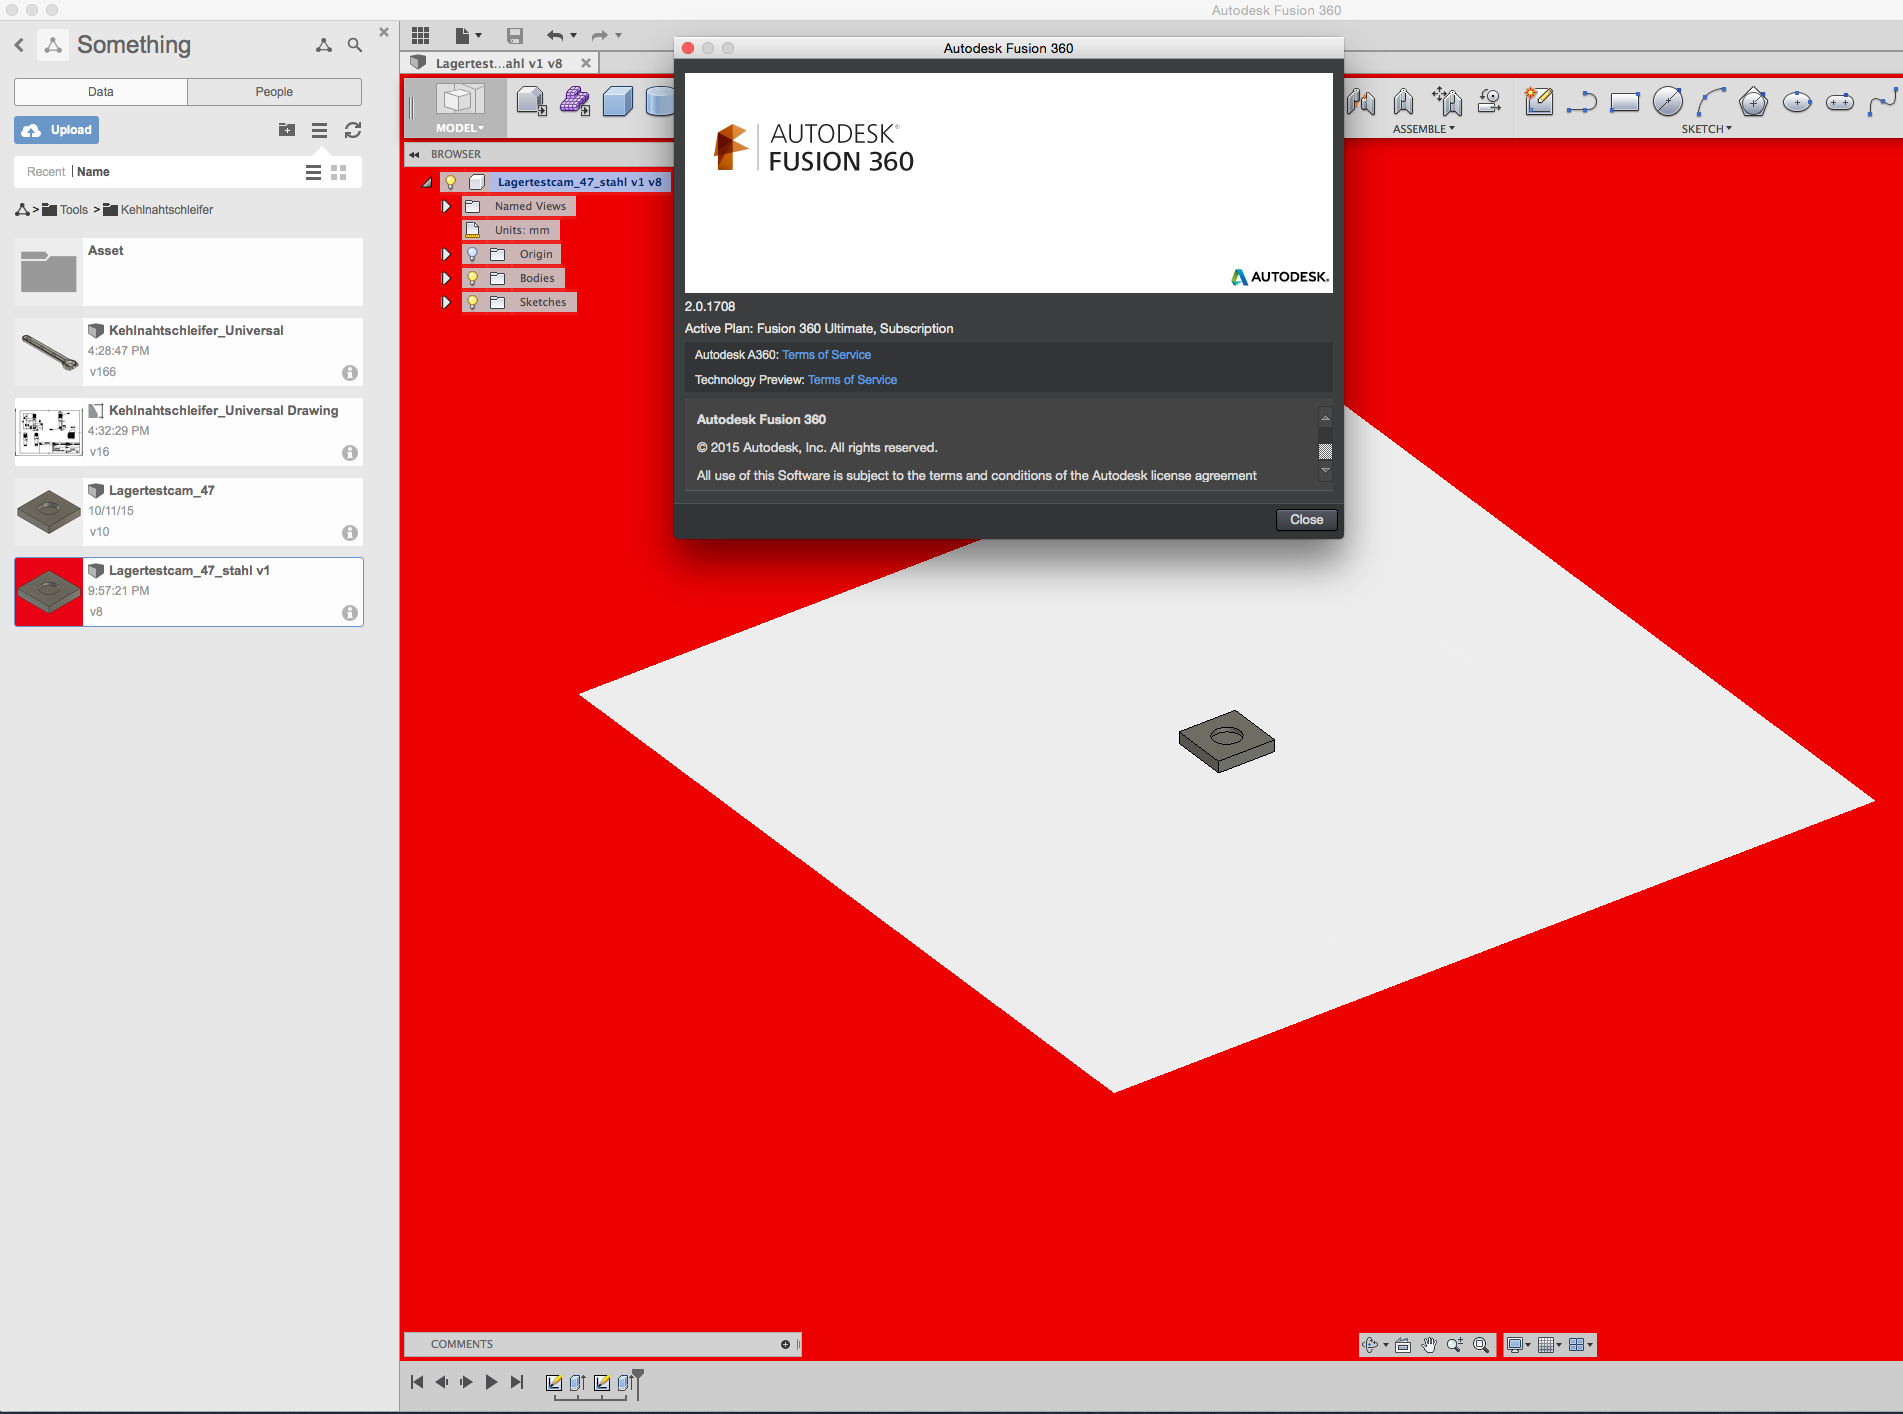
Task: Click the Create Sketch icon
Action: (1539, 101)
